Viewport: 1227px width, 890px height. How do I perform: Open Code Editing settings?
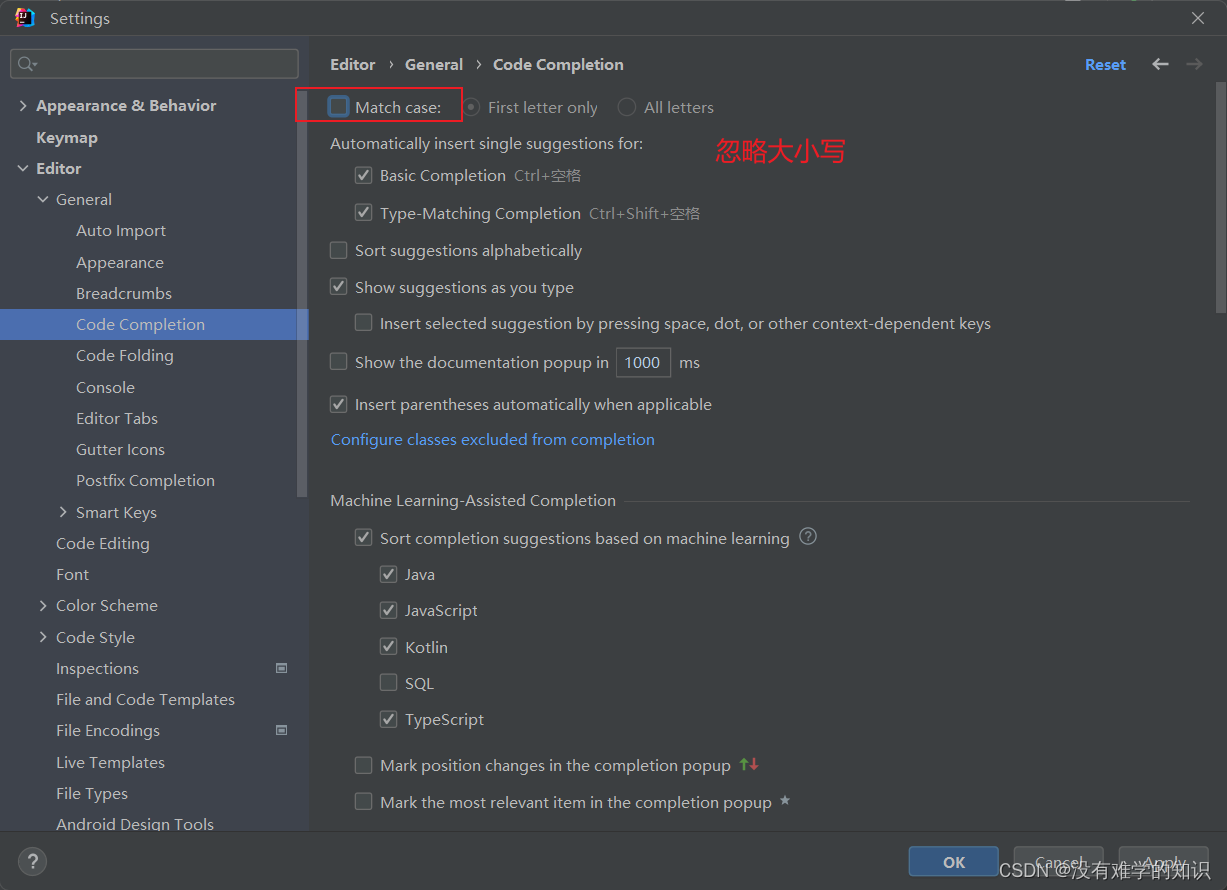click(x=103, y=543)
